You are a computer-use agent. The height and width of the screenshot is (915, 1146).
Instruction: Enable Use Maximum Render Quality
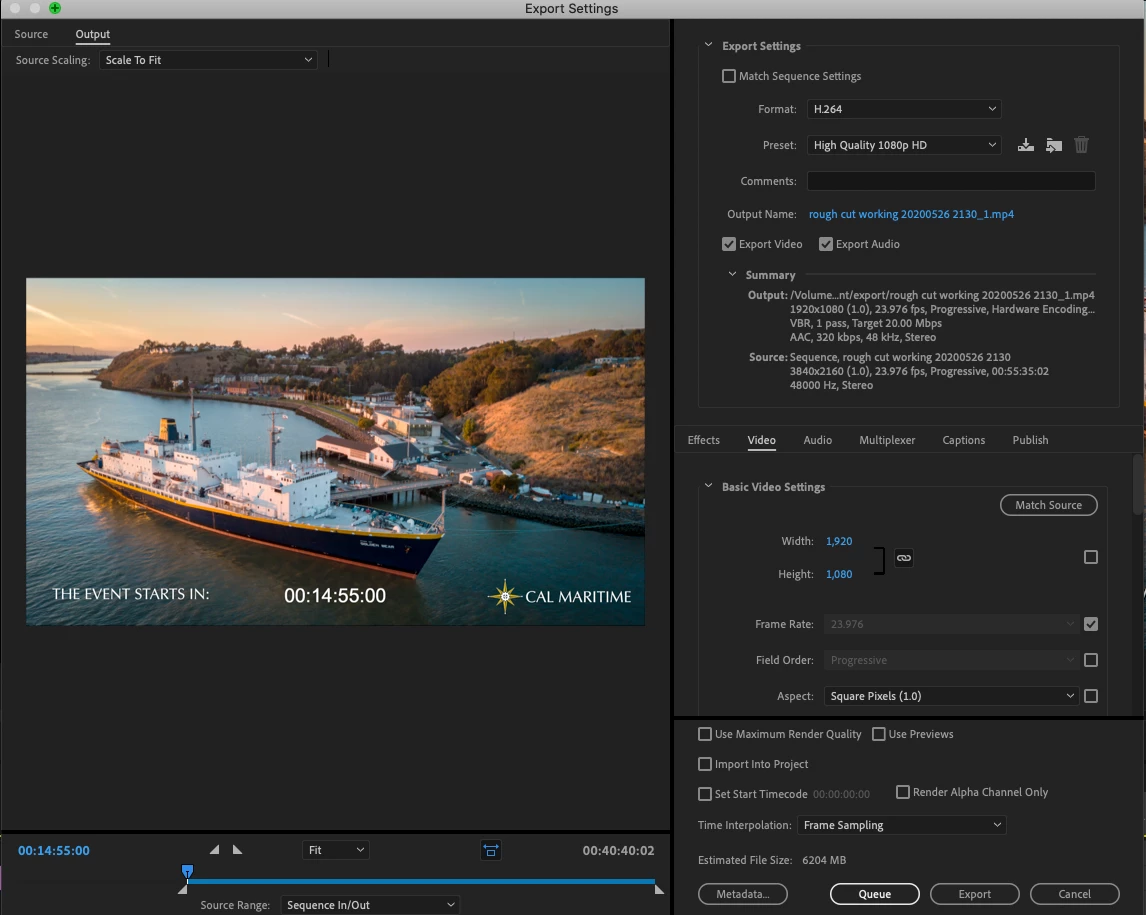click(x=705, y=734)
